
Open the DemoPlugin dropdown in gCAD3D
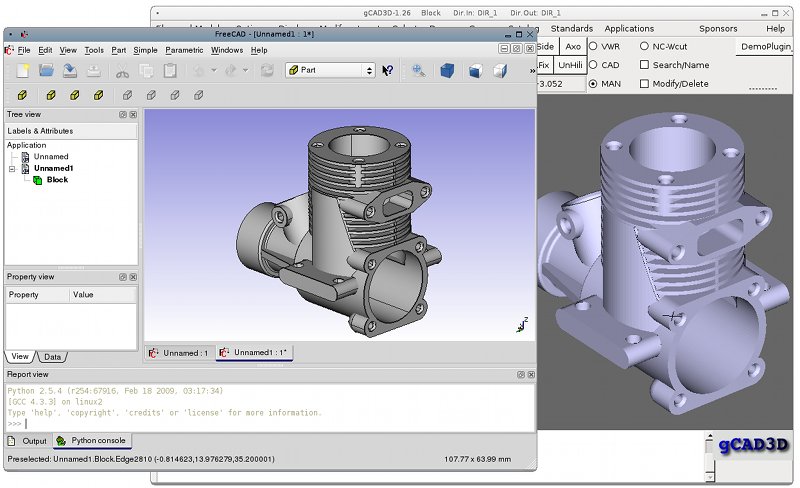coord(766,47)
